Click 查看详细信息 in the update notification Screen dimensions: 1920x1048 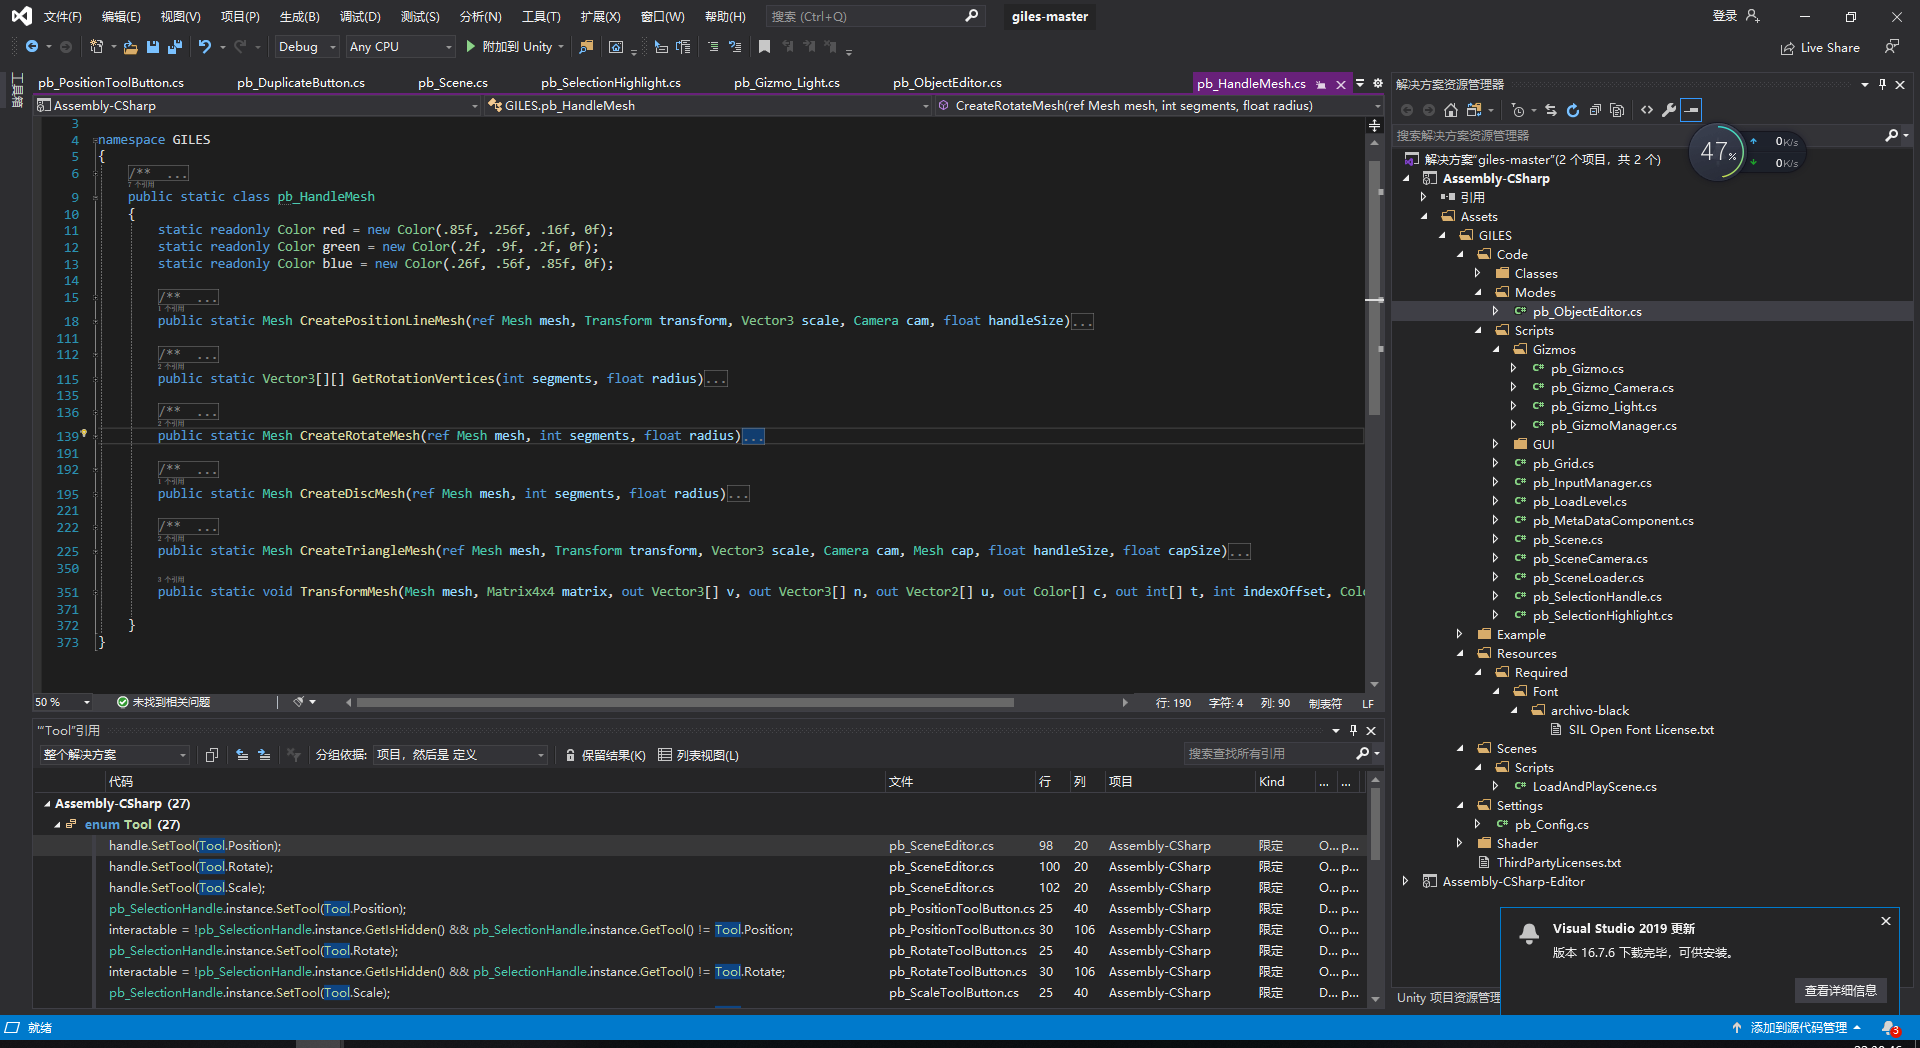(1840, 991)
